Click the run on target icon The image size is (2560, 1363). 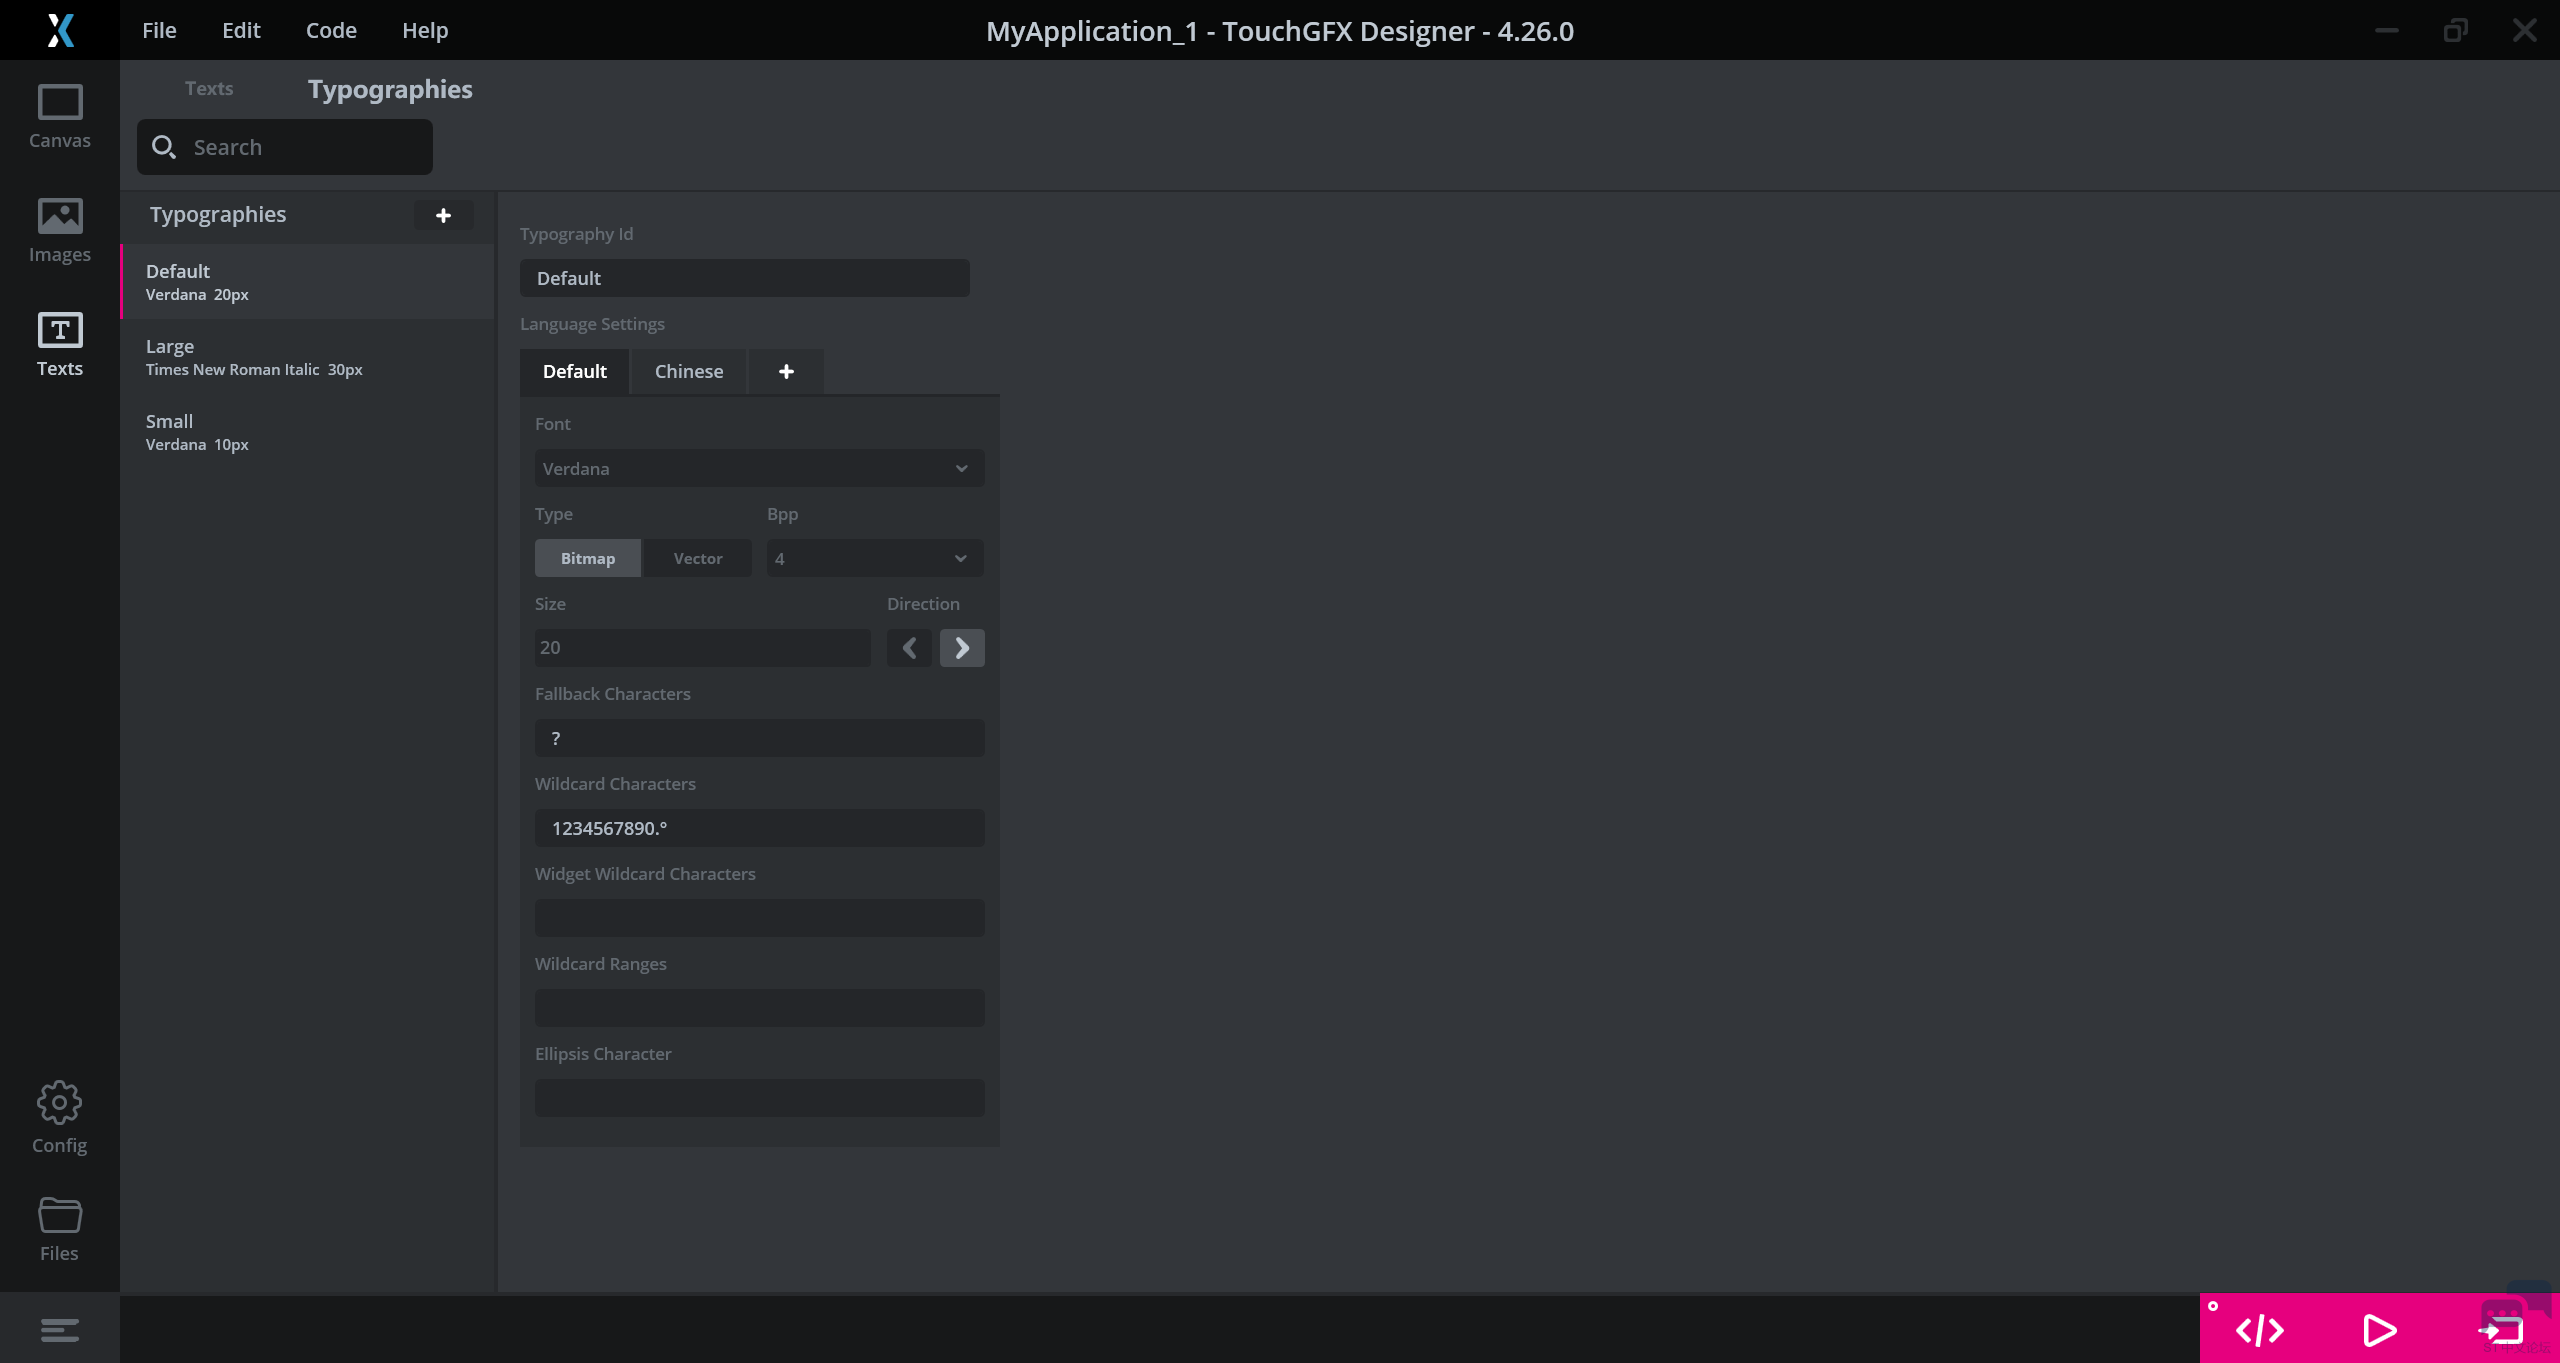(x=2500, y=1330)
